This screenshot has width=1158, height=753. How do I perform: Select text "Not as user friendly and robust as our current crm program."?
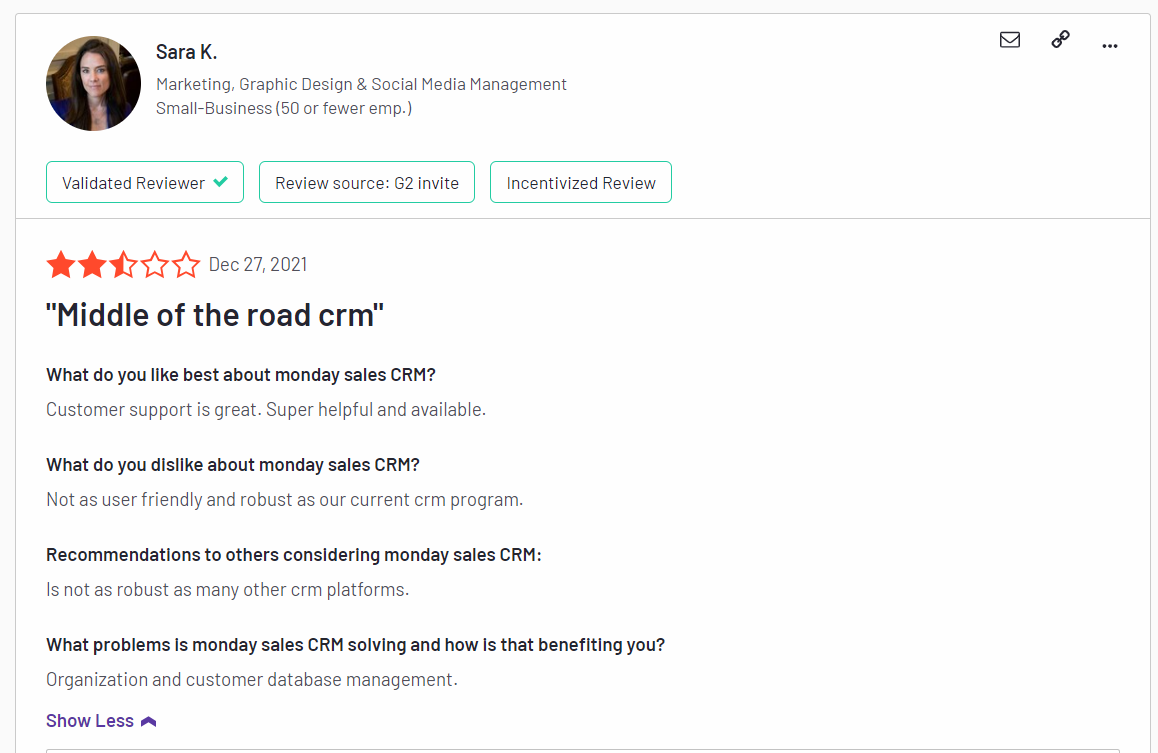point(284,500)
